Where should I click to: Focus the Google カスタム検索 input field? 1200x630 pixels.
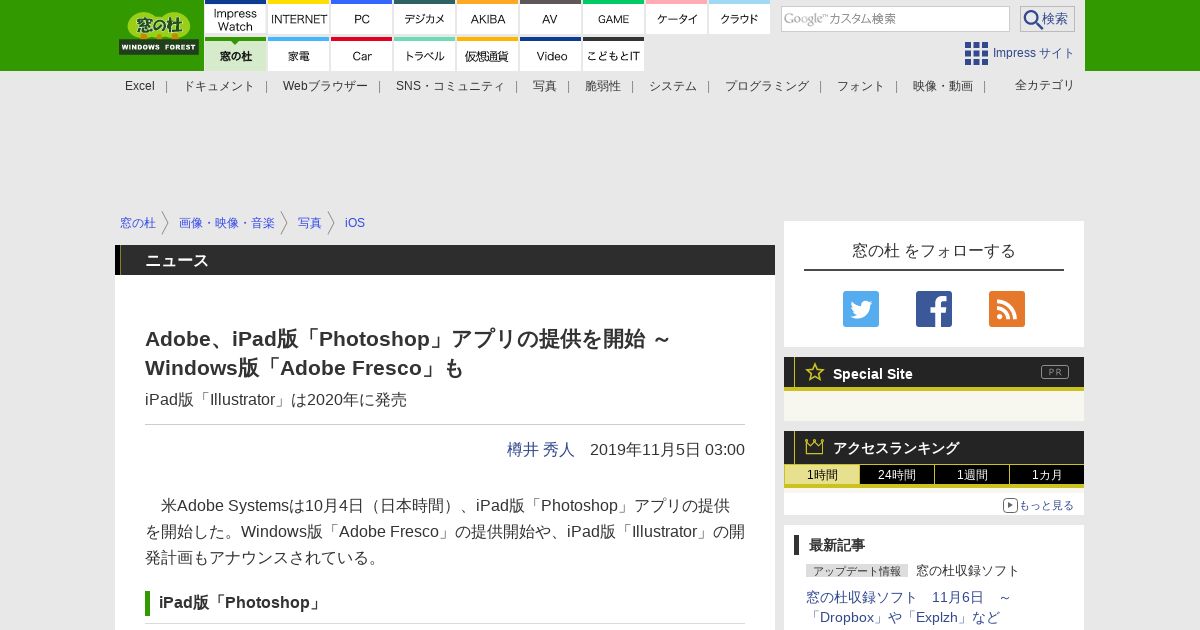pos(895,19)
